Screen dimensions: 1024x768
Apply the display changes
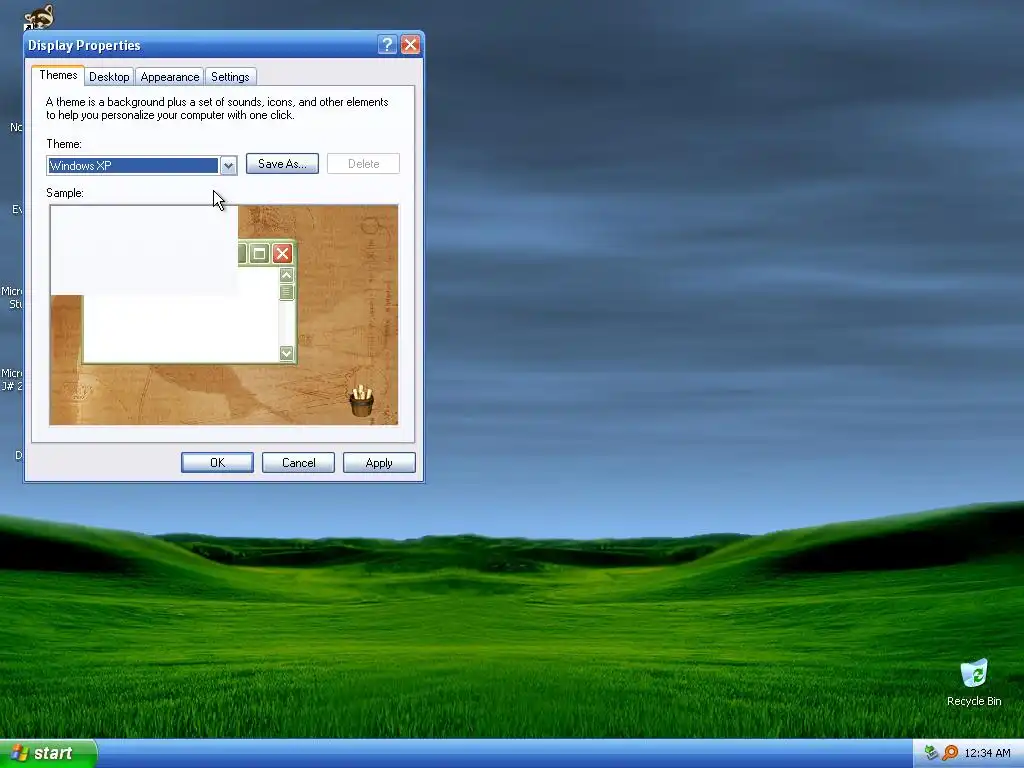[x=379, y=462]
